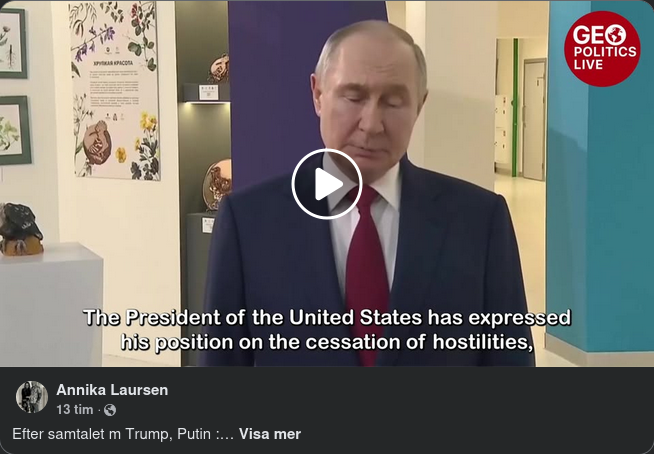Click the English subtitle caption on the video
654x454 pixels.
pos(327,330)
